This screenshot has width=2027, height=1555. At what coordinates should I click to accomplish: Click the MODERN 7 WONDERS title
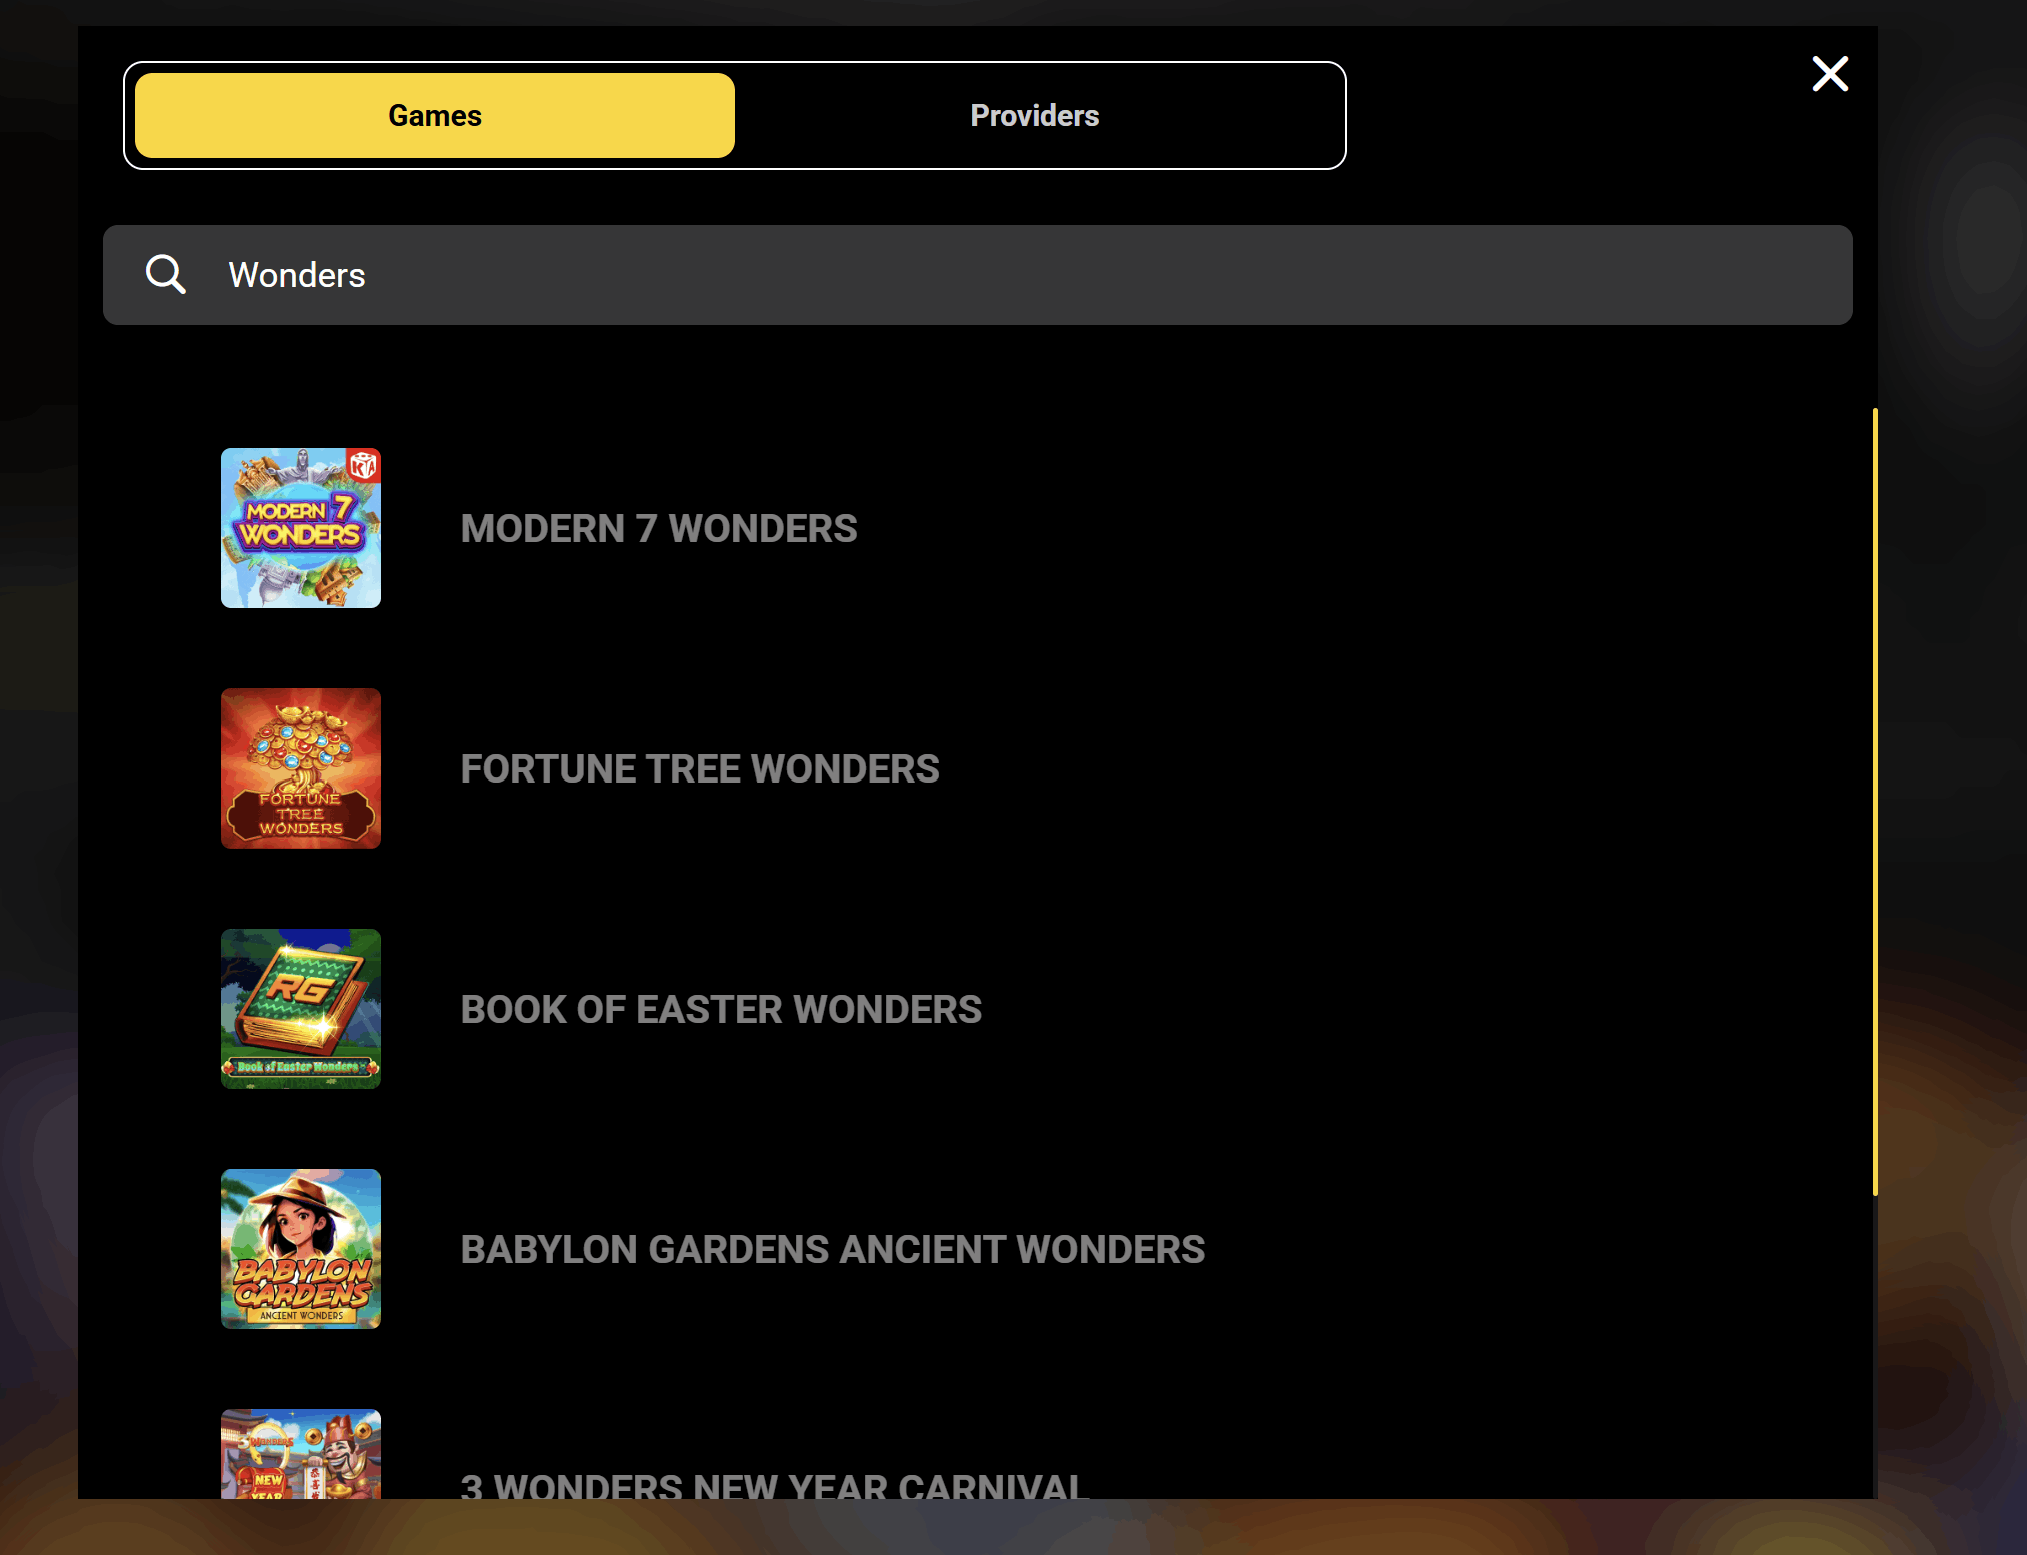click(658, 529)
